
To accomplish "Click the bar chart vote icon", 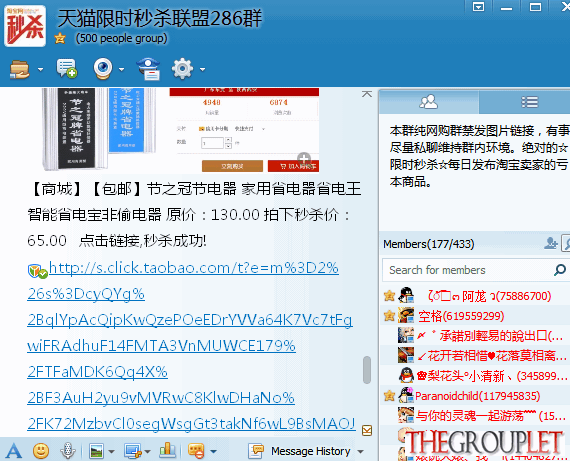I will point(168,450).
